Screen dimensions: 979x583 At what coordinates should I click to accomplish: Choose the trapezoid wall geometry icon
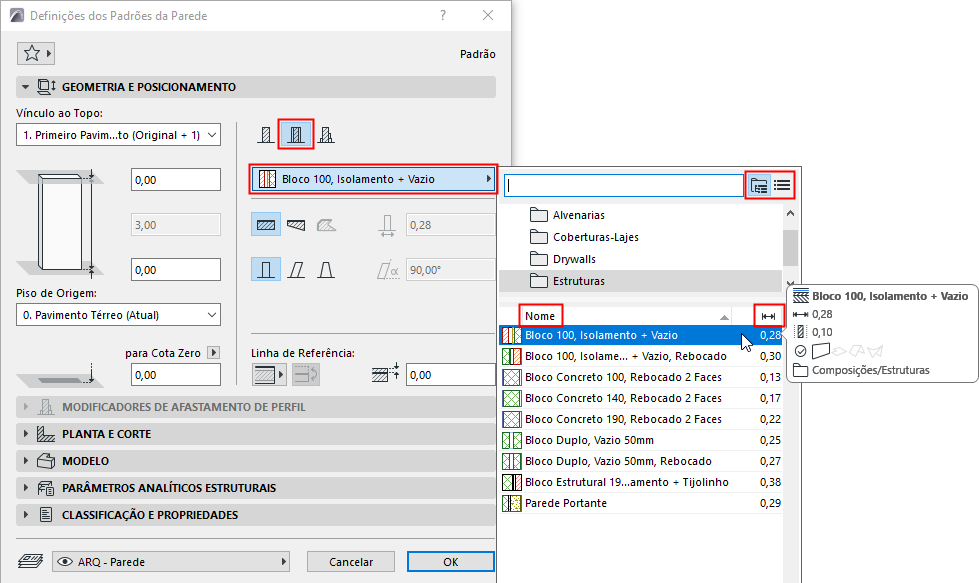[296, 225]
